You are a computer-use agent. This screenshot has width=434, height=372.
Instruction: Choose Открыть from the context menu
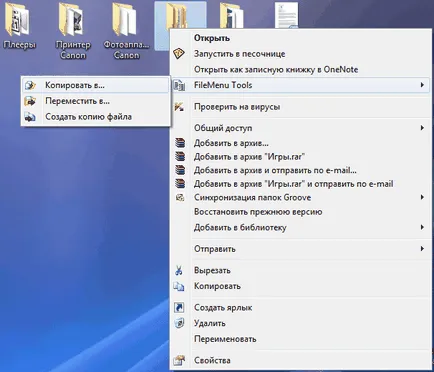(x=300, y=38)
